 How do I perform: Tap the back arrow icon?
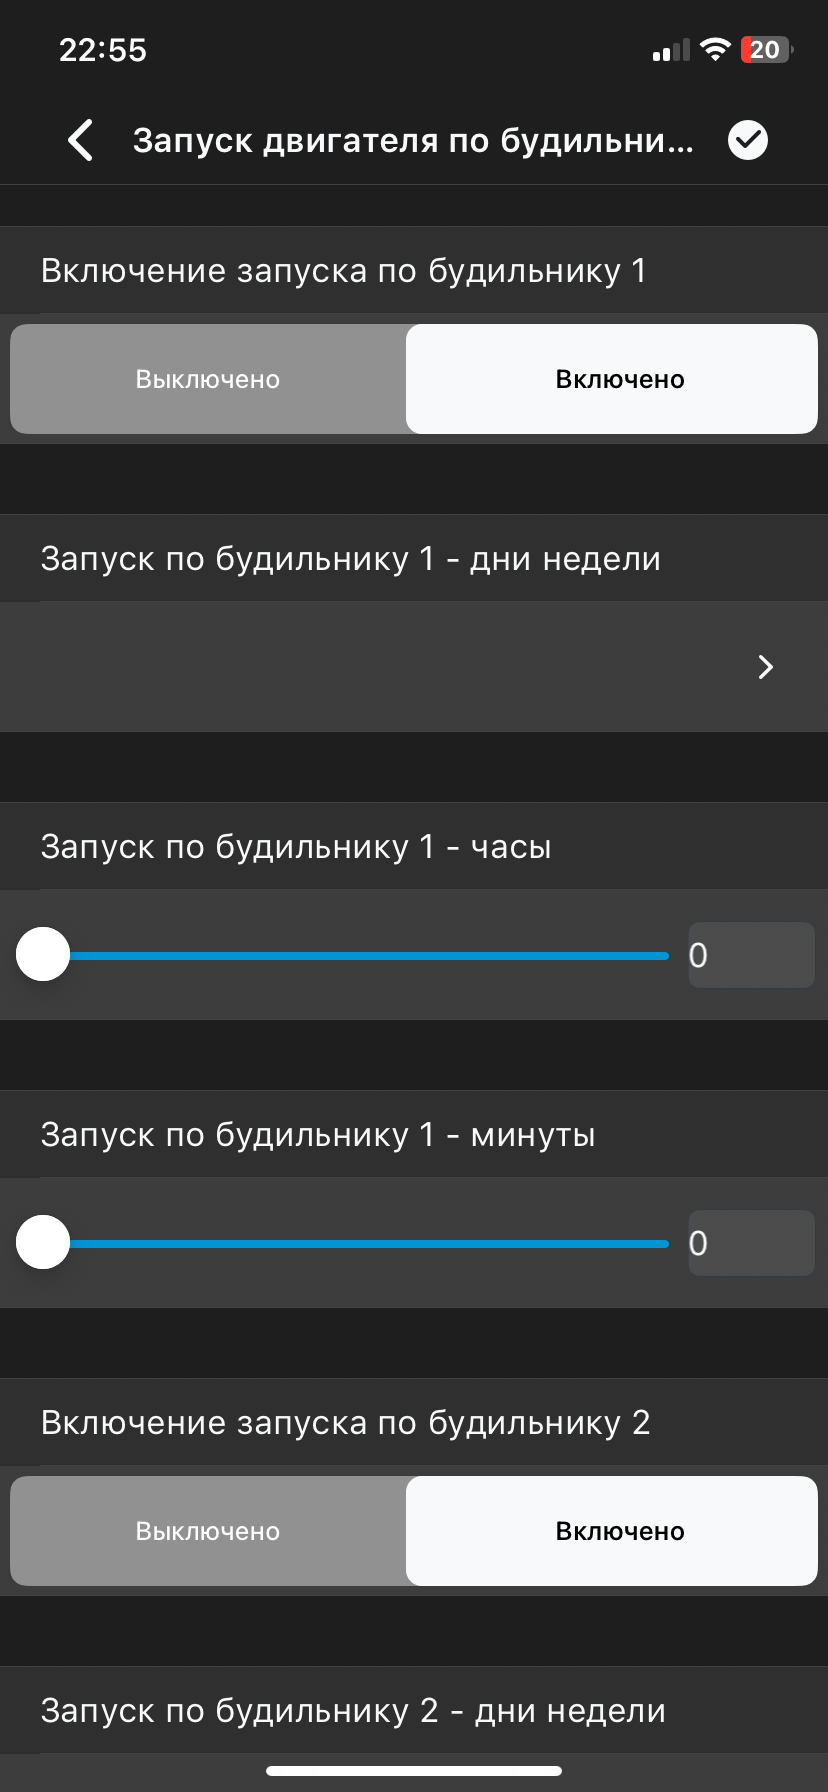pos(81,141)
